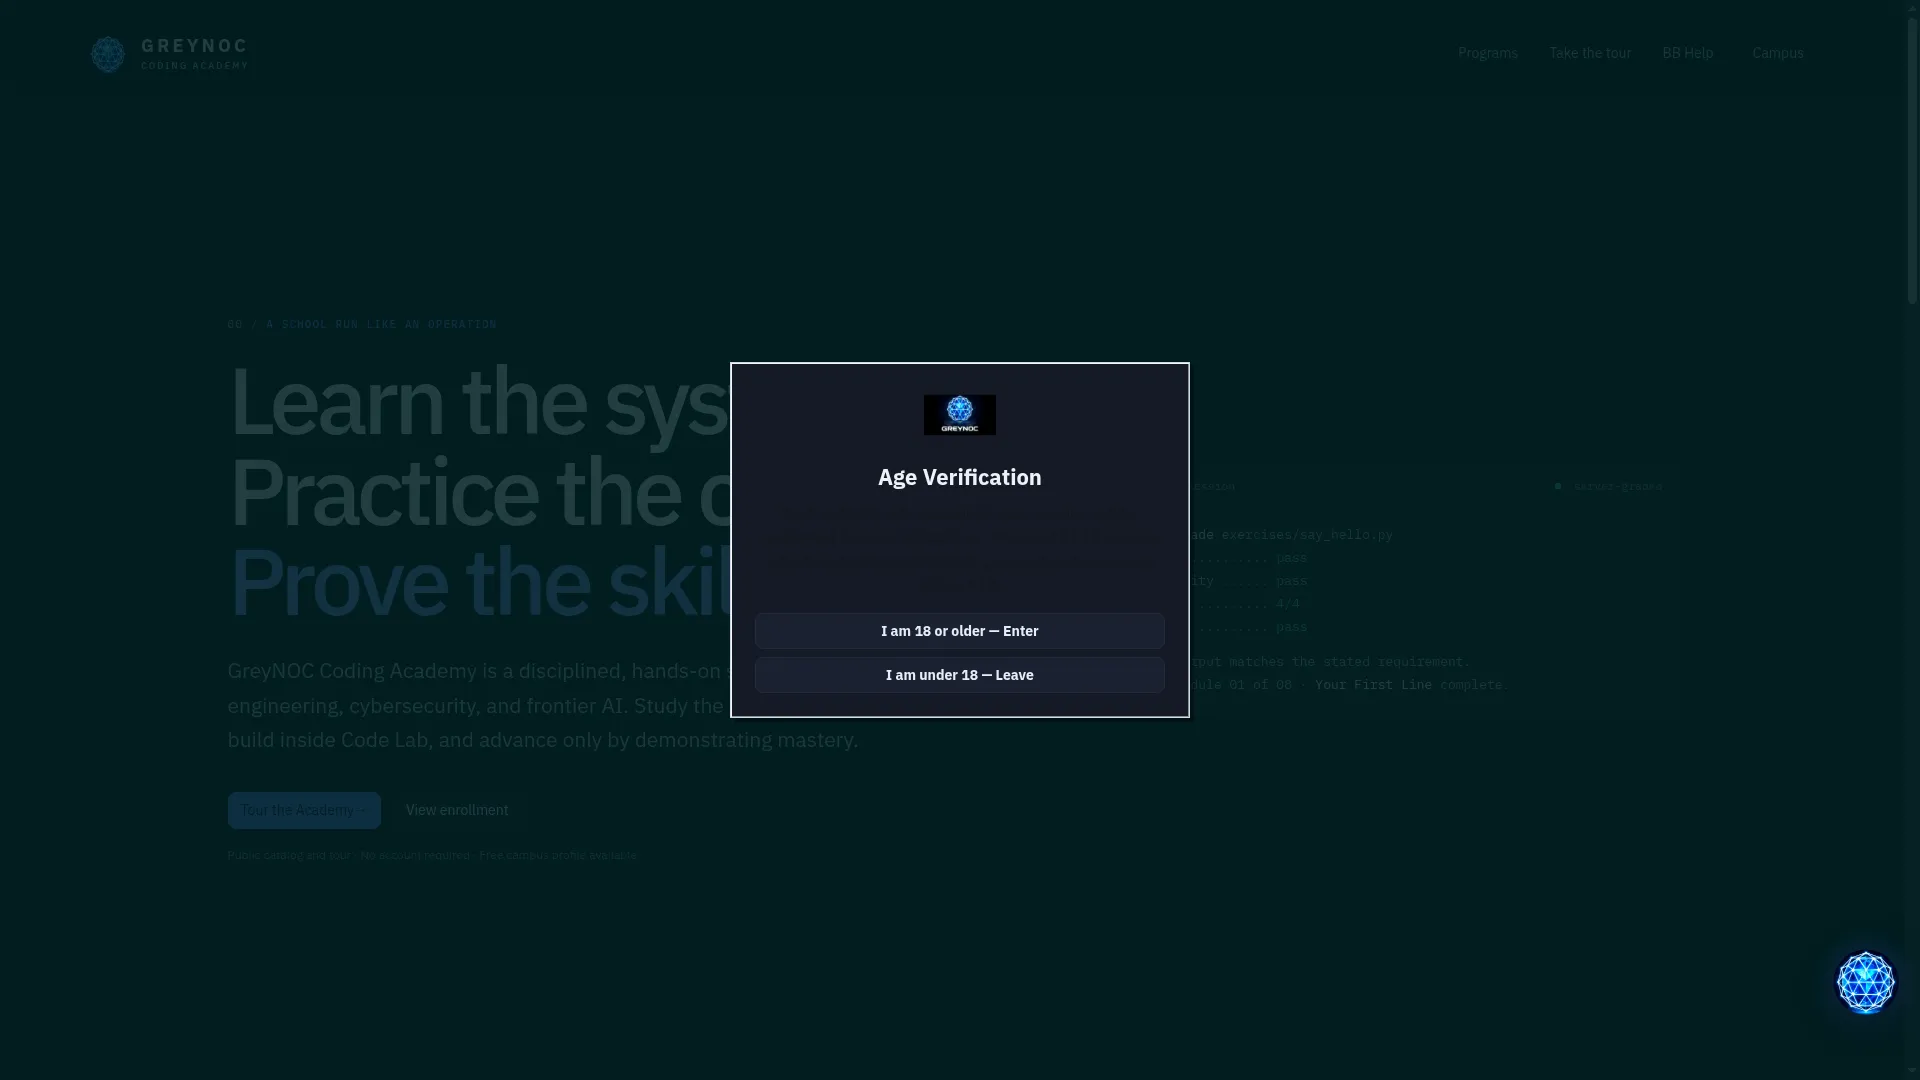The height and width of the screenshot is (1080, 1920).
Task: Choose 'I am under 18 — Leave'
Action: point(959,675)
